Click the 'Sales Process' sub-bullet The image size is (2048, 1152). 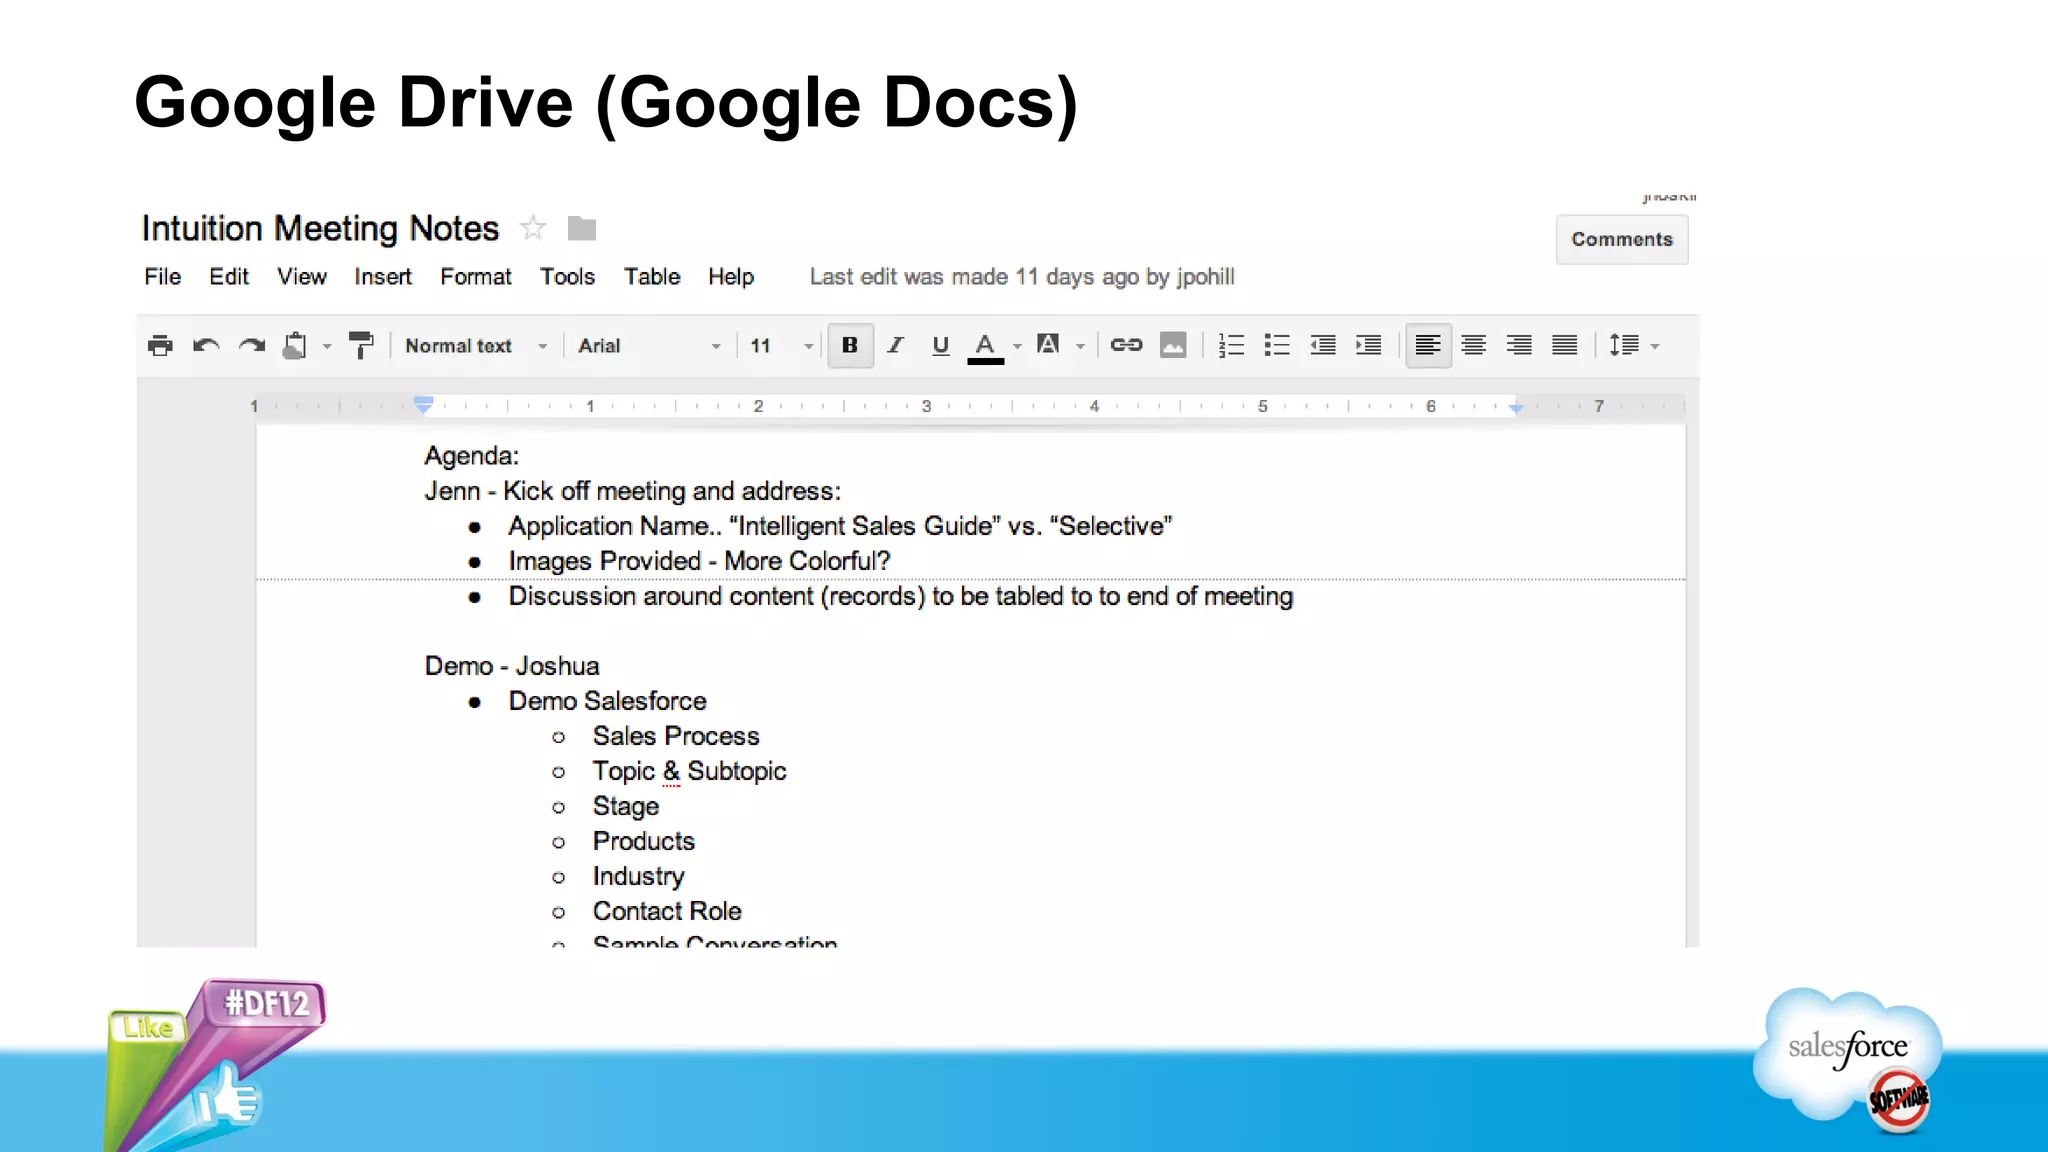pos(676,736)
